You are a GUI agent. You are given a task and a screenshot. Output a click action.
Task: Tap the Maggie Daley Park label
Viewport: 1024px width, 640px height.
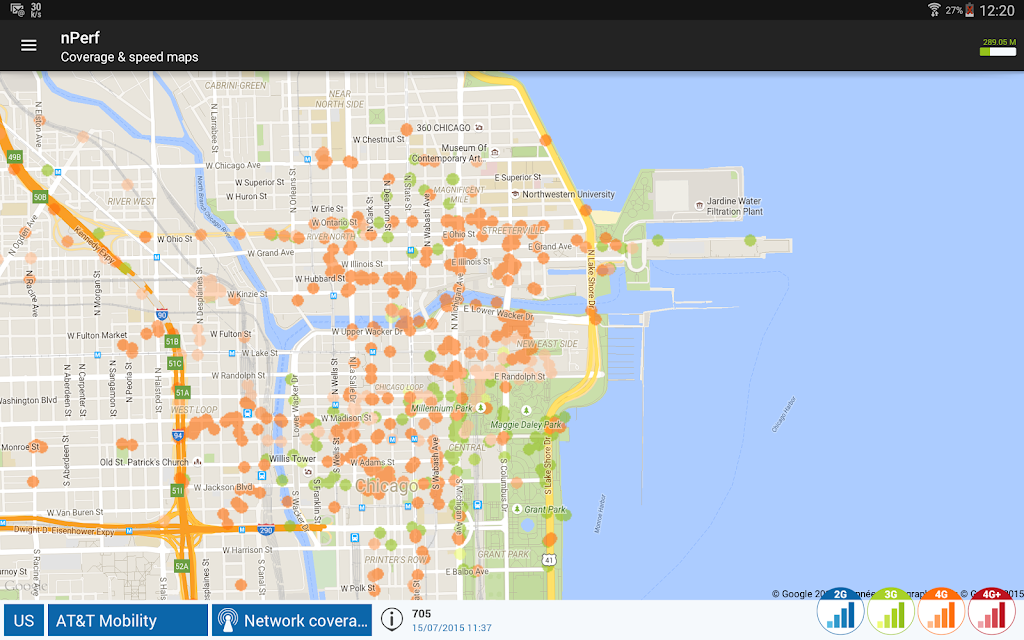(x=525, y=425)
